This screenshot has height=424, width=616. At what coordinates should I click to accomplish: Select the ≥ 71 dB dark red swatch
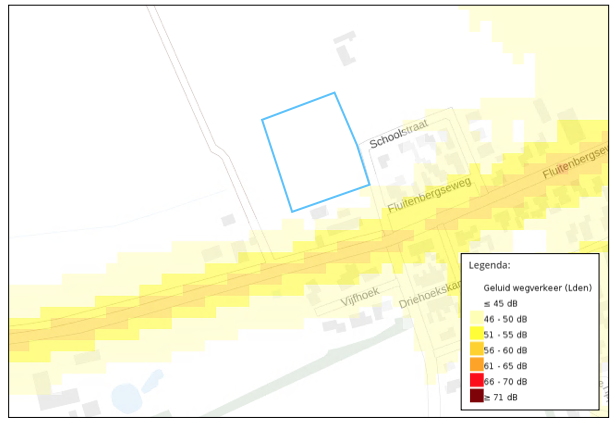476,397
